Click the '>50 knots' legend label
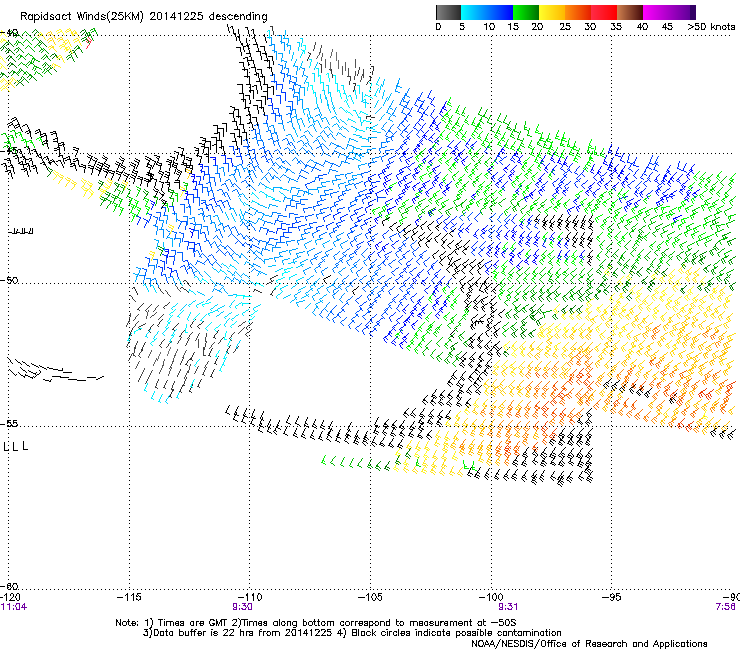 point(711,27)
